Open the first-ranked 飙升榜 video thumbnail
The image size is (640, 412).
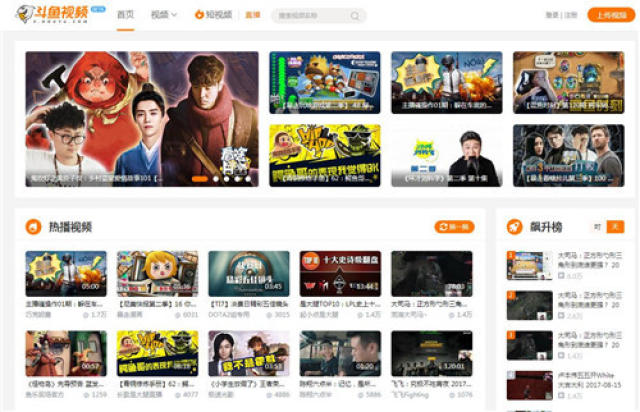point(530,265)
